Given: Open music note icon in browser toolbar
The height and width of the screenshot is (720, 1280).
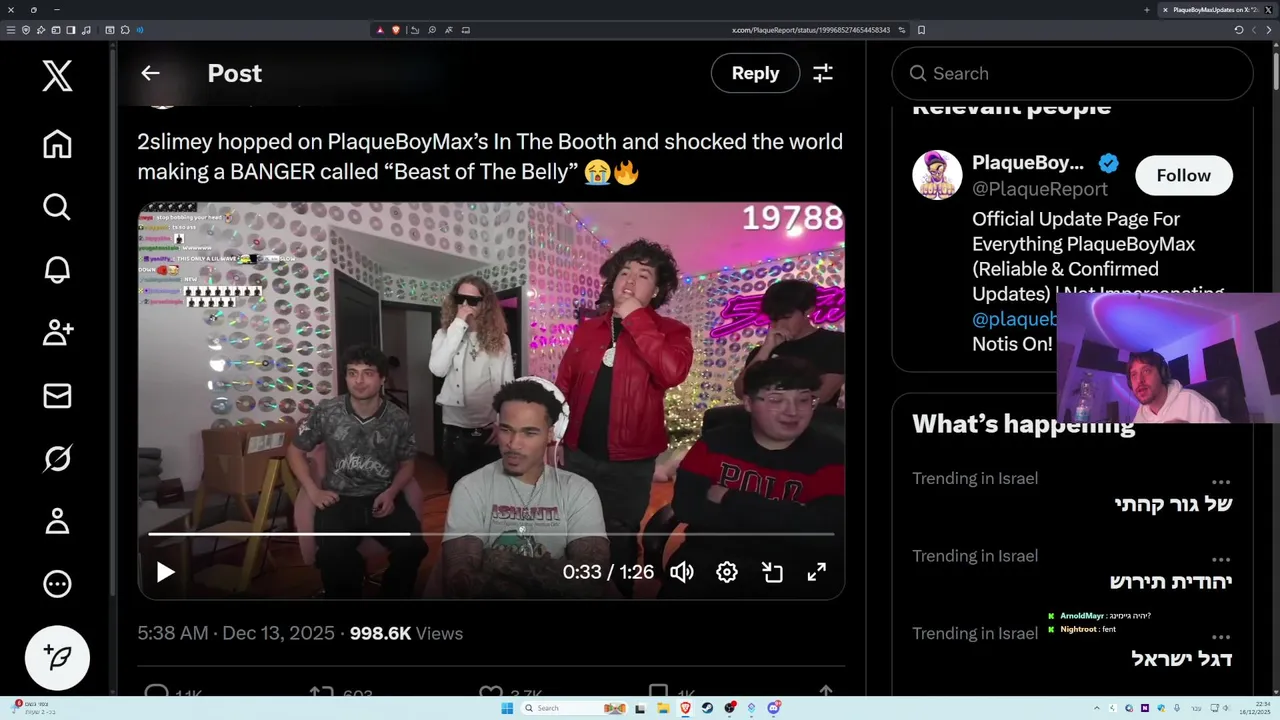Looking at the screenshot, I should (87, 30).
